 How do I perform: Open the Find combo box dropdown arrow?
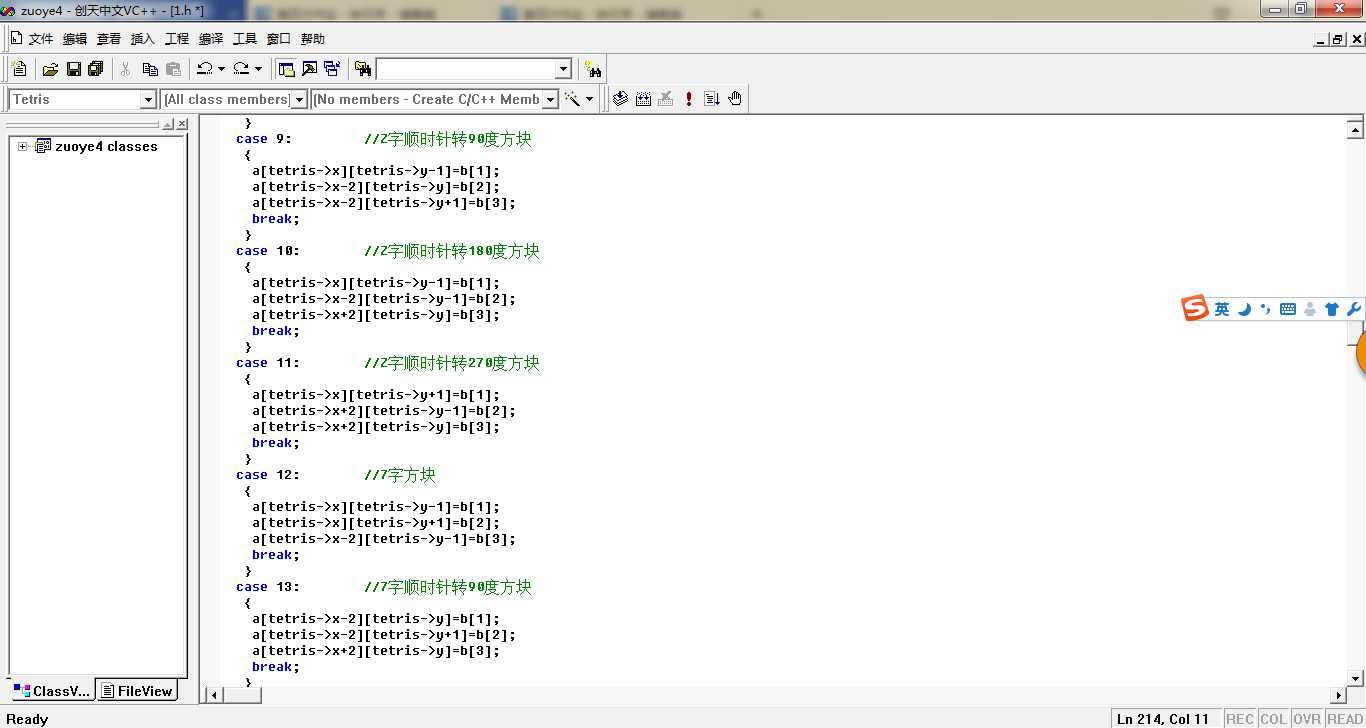tap(563, 69)
